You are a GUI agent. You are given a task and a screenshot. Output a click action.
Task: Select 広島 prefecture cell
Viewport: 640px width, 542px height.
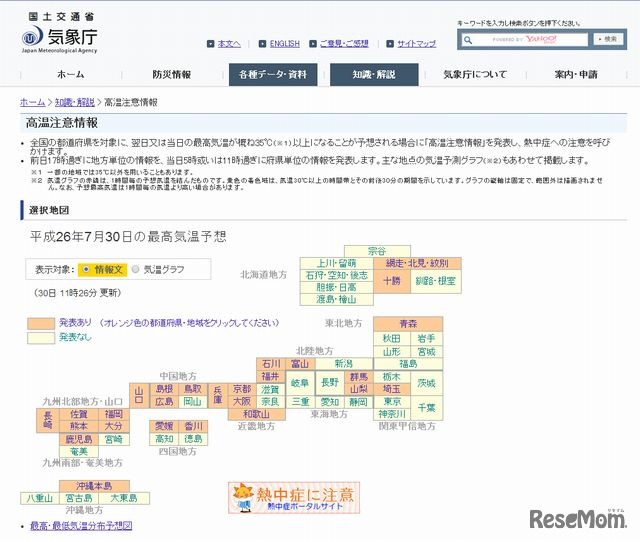164,402
